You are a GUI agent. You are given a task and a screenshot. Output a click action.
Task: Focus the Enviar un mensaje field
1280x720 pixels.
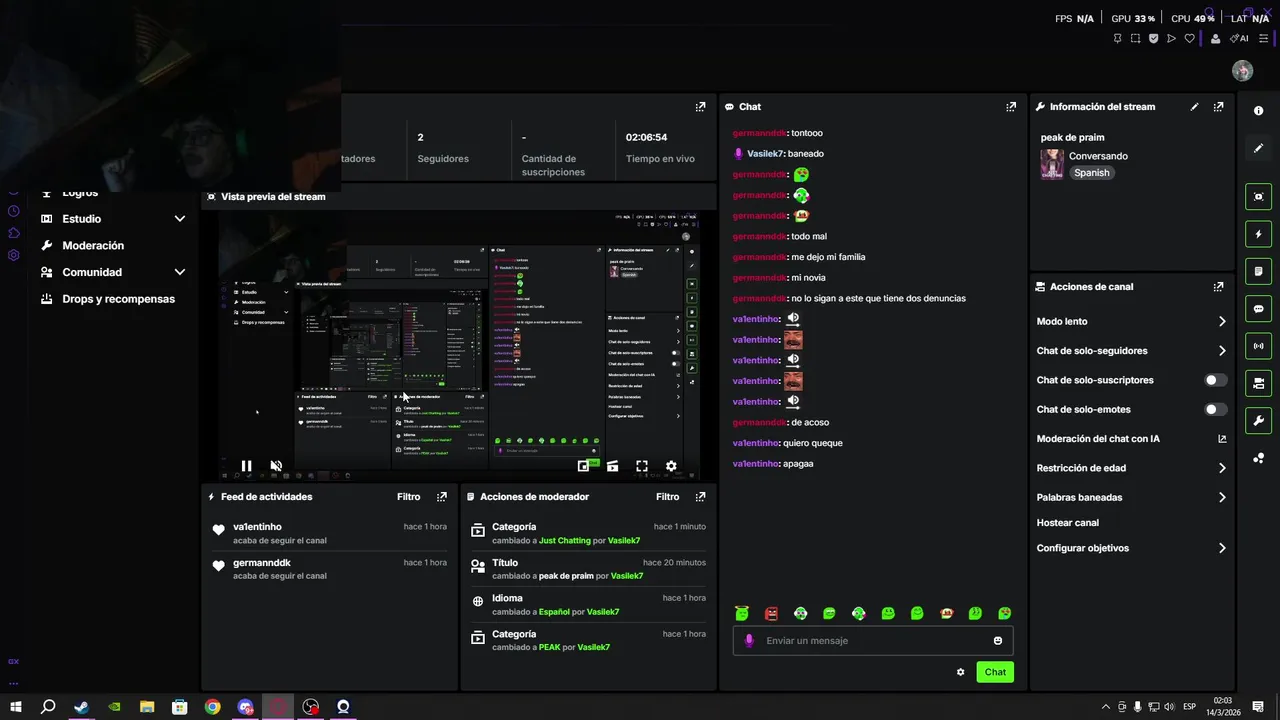873,641
